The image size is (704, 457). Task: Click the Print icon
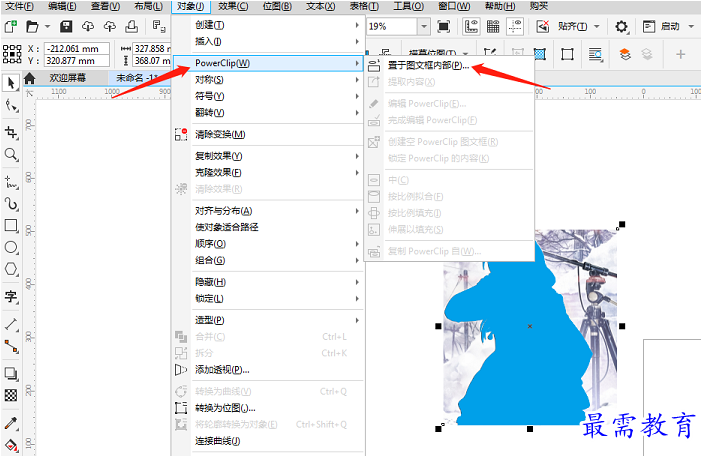pos(131,26)
